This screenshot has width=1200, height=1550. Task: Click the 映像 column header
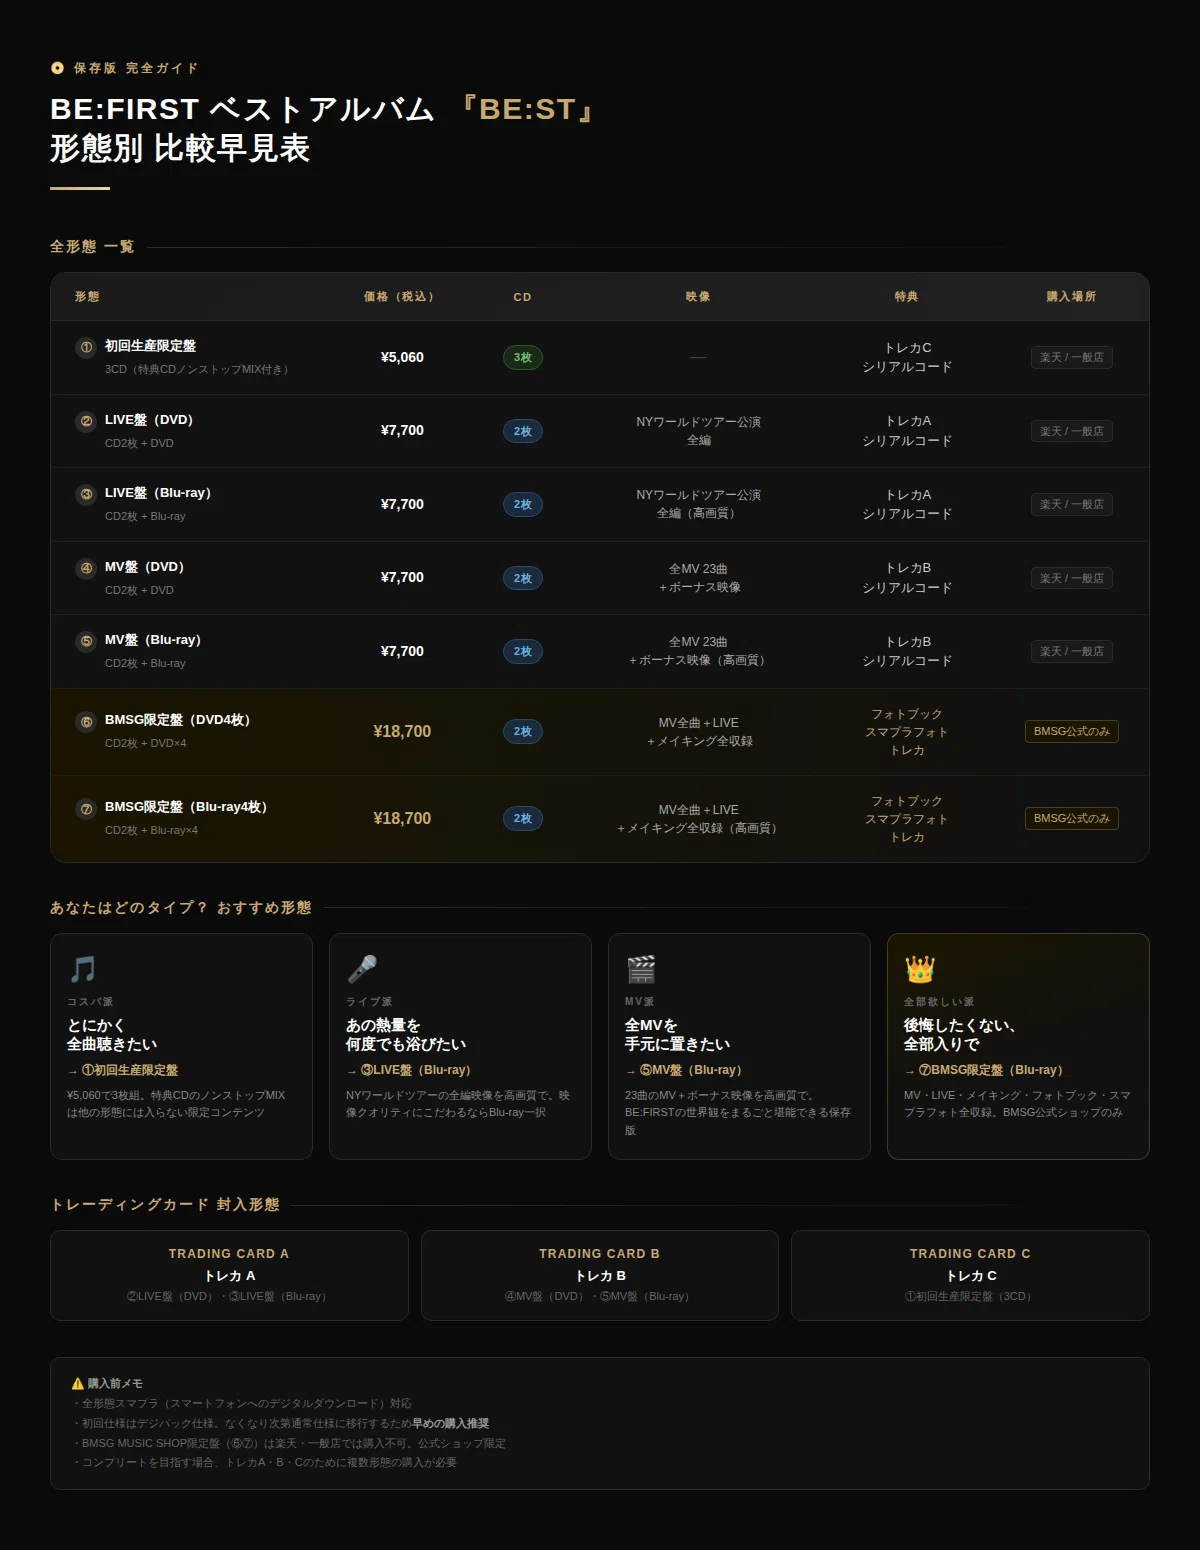point(698,297)
